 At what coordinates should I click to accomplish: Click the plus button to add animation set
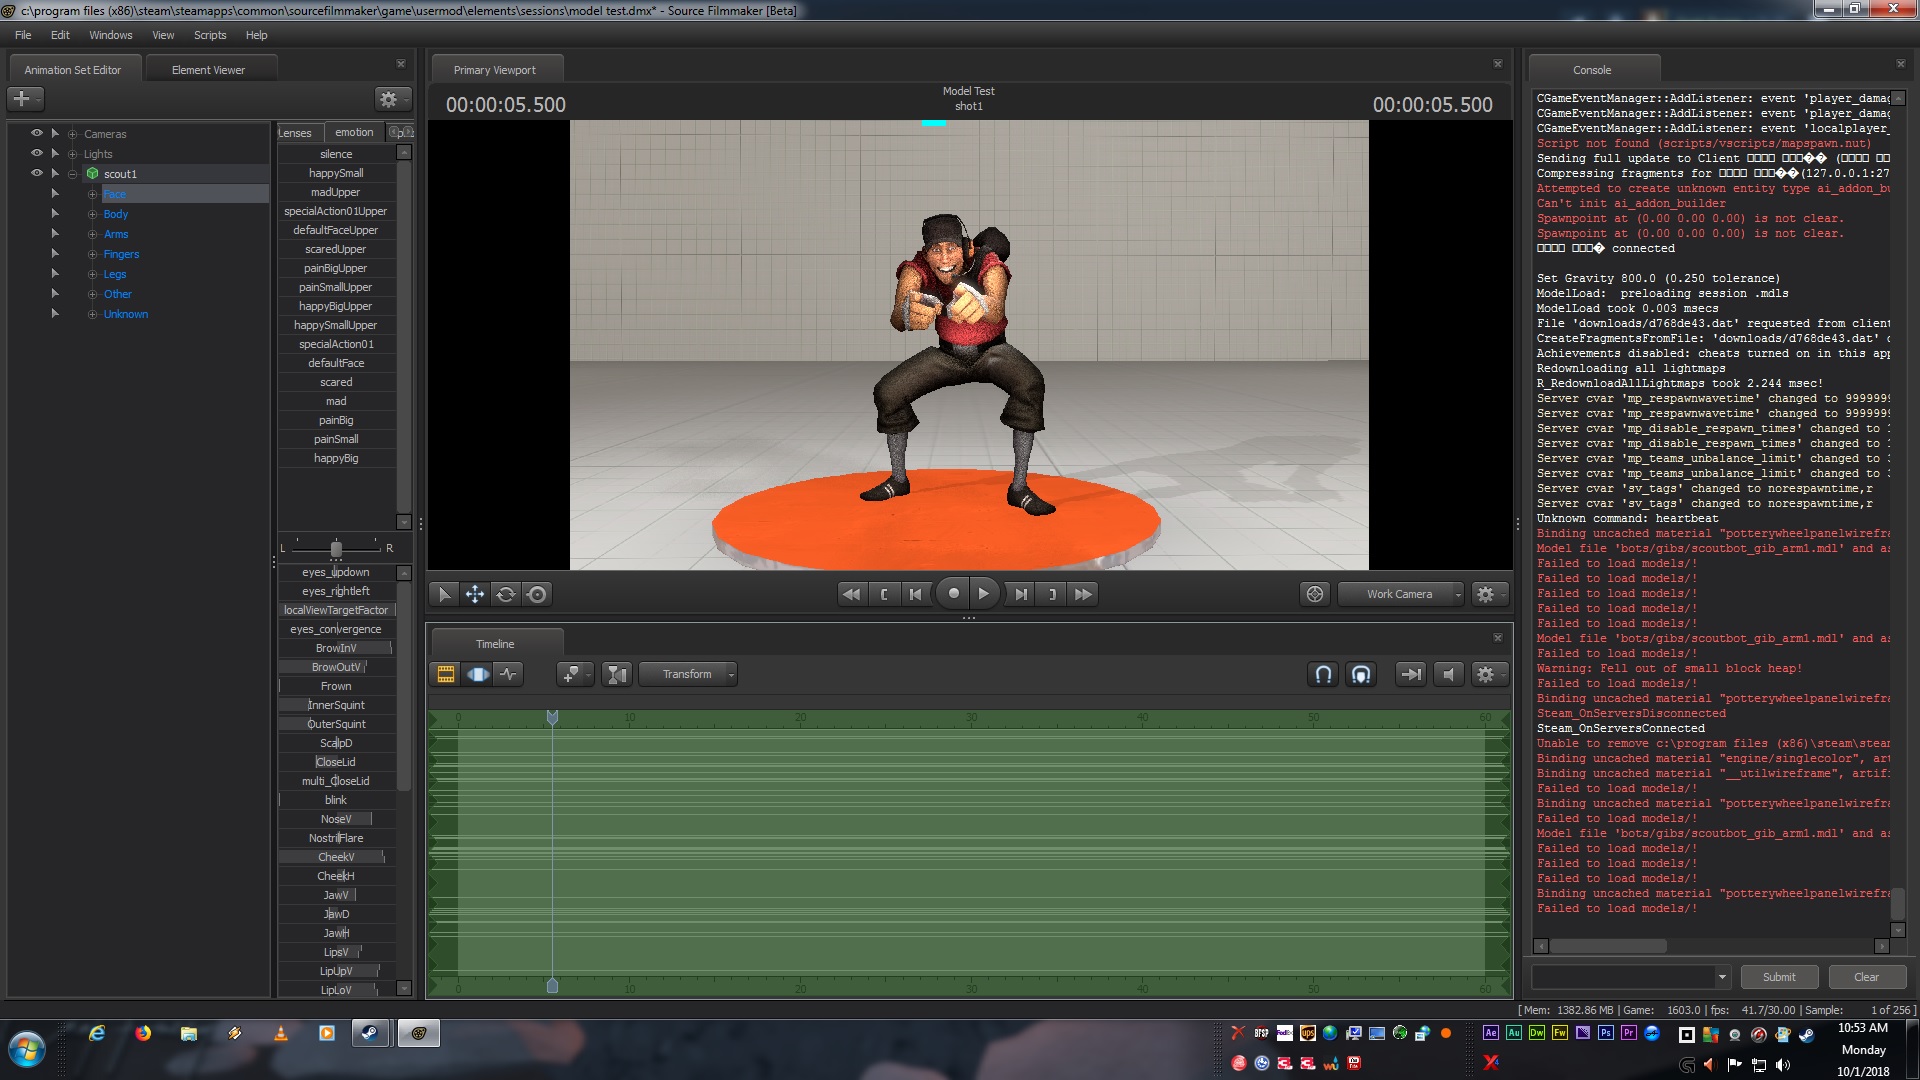pyautogui.click(x=22, y=98)
